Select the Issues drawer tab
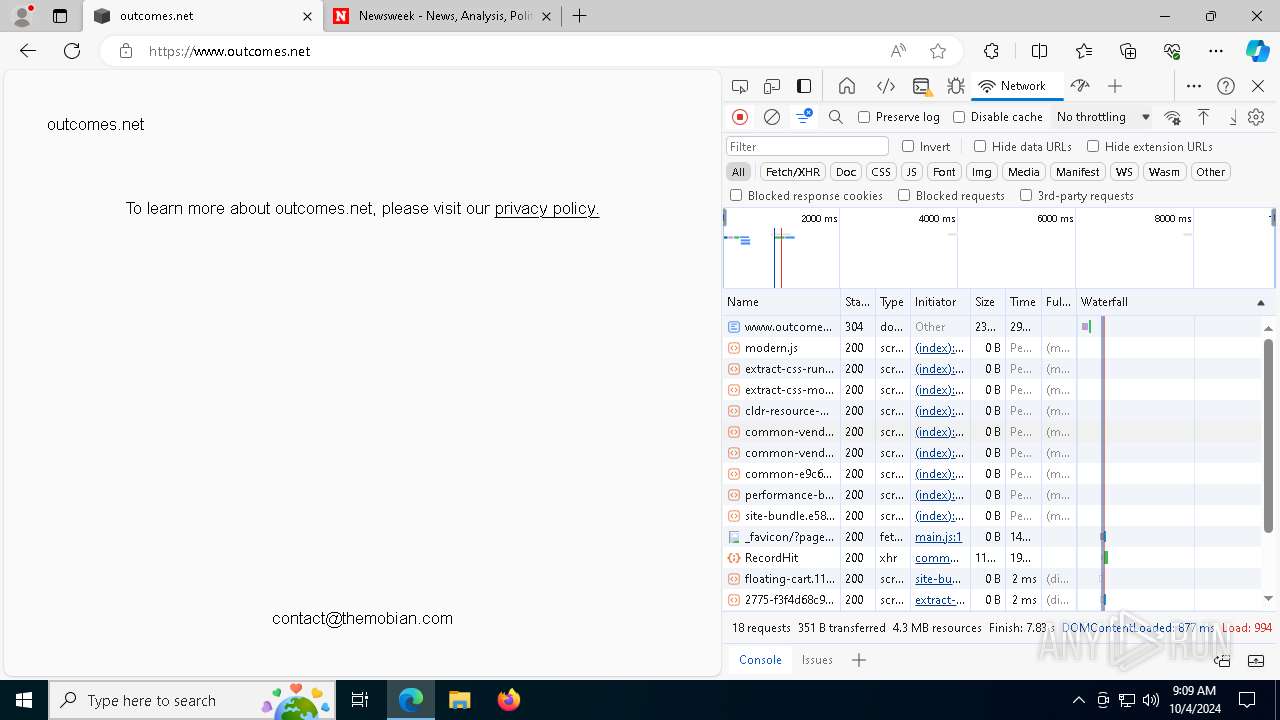Screen dimensions: 1280x720 (x=817, y=660)
